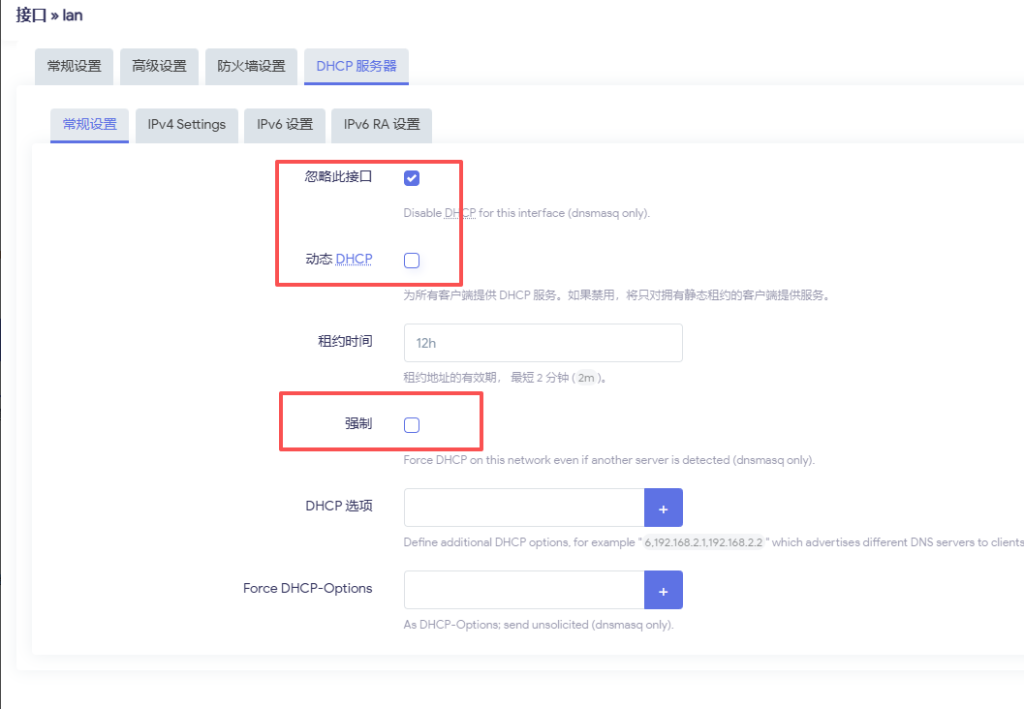
Task: Select the DHCP 服务器 tab
Action: [355, 66]
